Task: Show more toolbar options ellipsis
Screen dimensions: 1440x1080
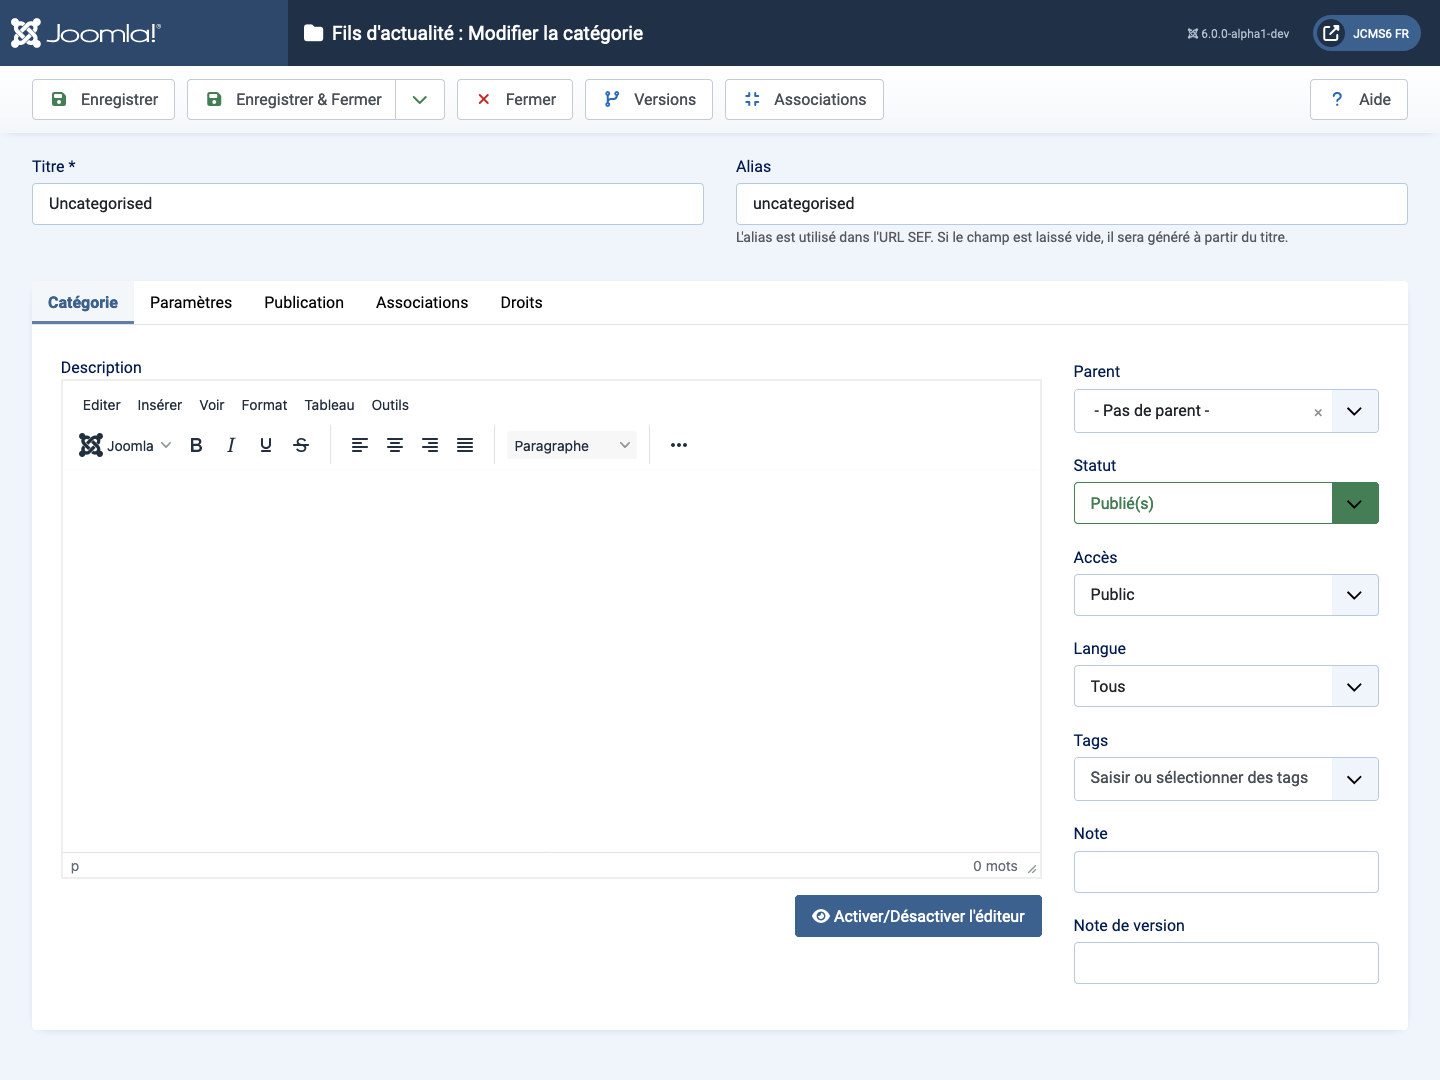Action: (x=679, y=446)
